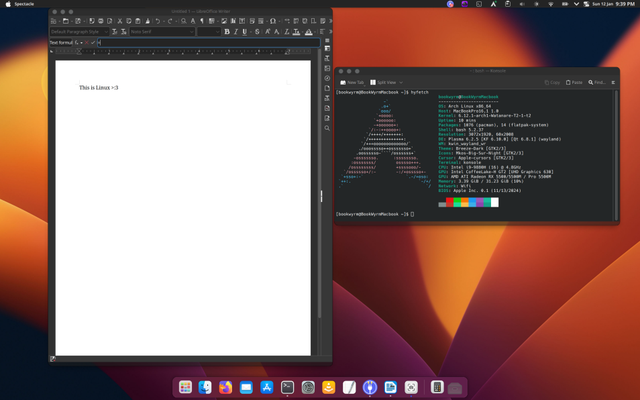Open the Konsole terminal icon in dock

(287, 387)
